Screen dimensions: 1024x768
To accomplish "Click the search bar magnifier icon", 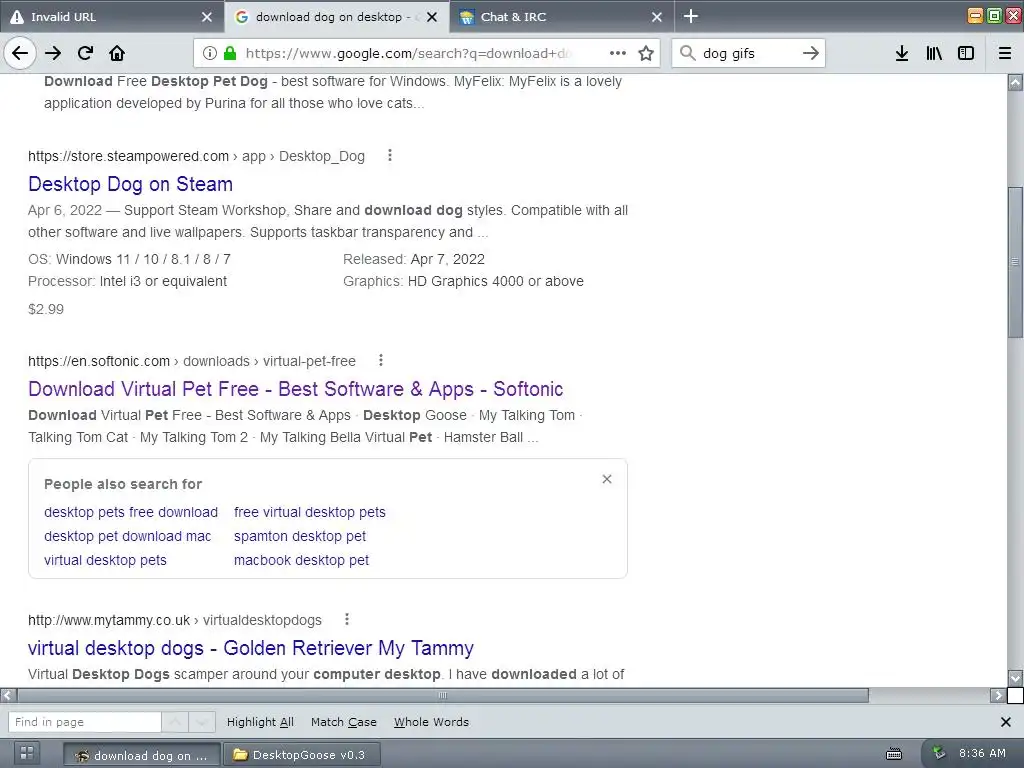I will (x=688, y=54).
